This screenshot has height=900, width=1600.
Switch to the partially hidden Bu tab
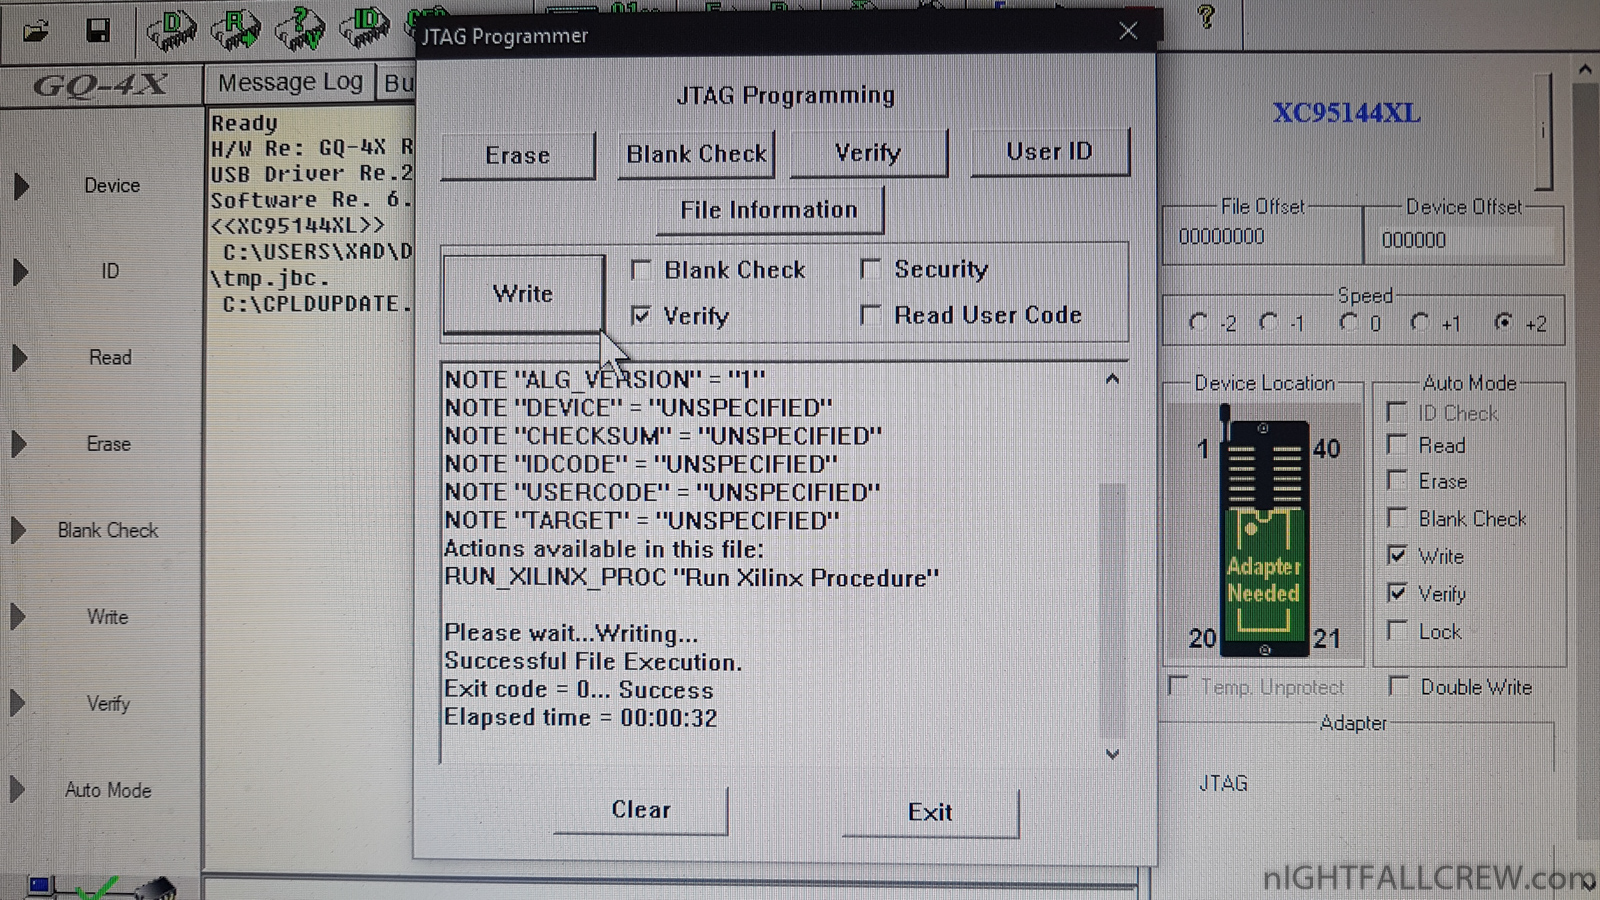[x=398, y=83]
